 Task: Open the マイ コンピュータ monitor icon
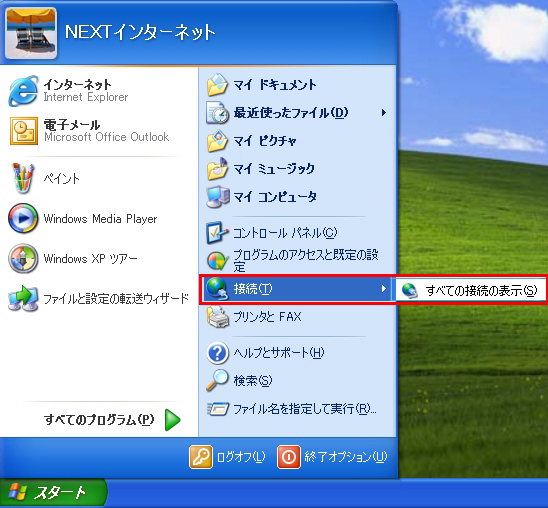tap(217, 197)
